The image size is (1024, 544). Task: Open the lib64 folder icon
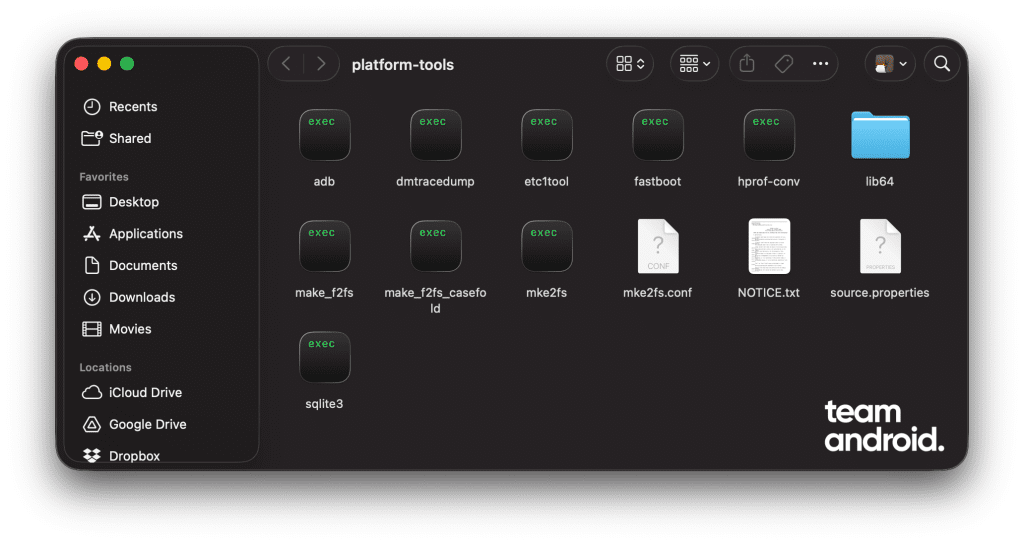pyautogui.click(x=880, y=135)
